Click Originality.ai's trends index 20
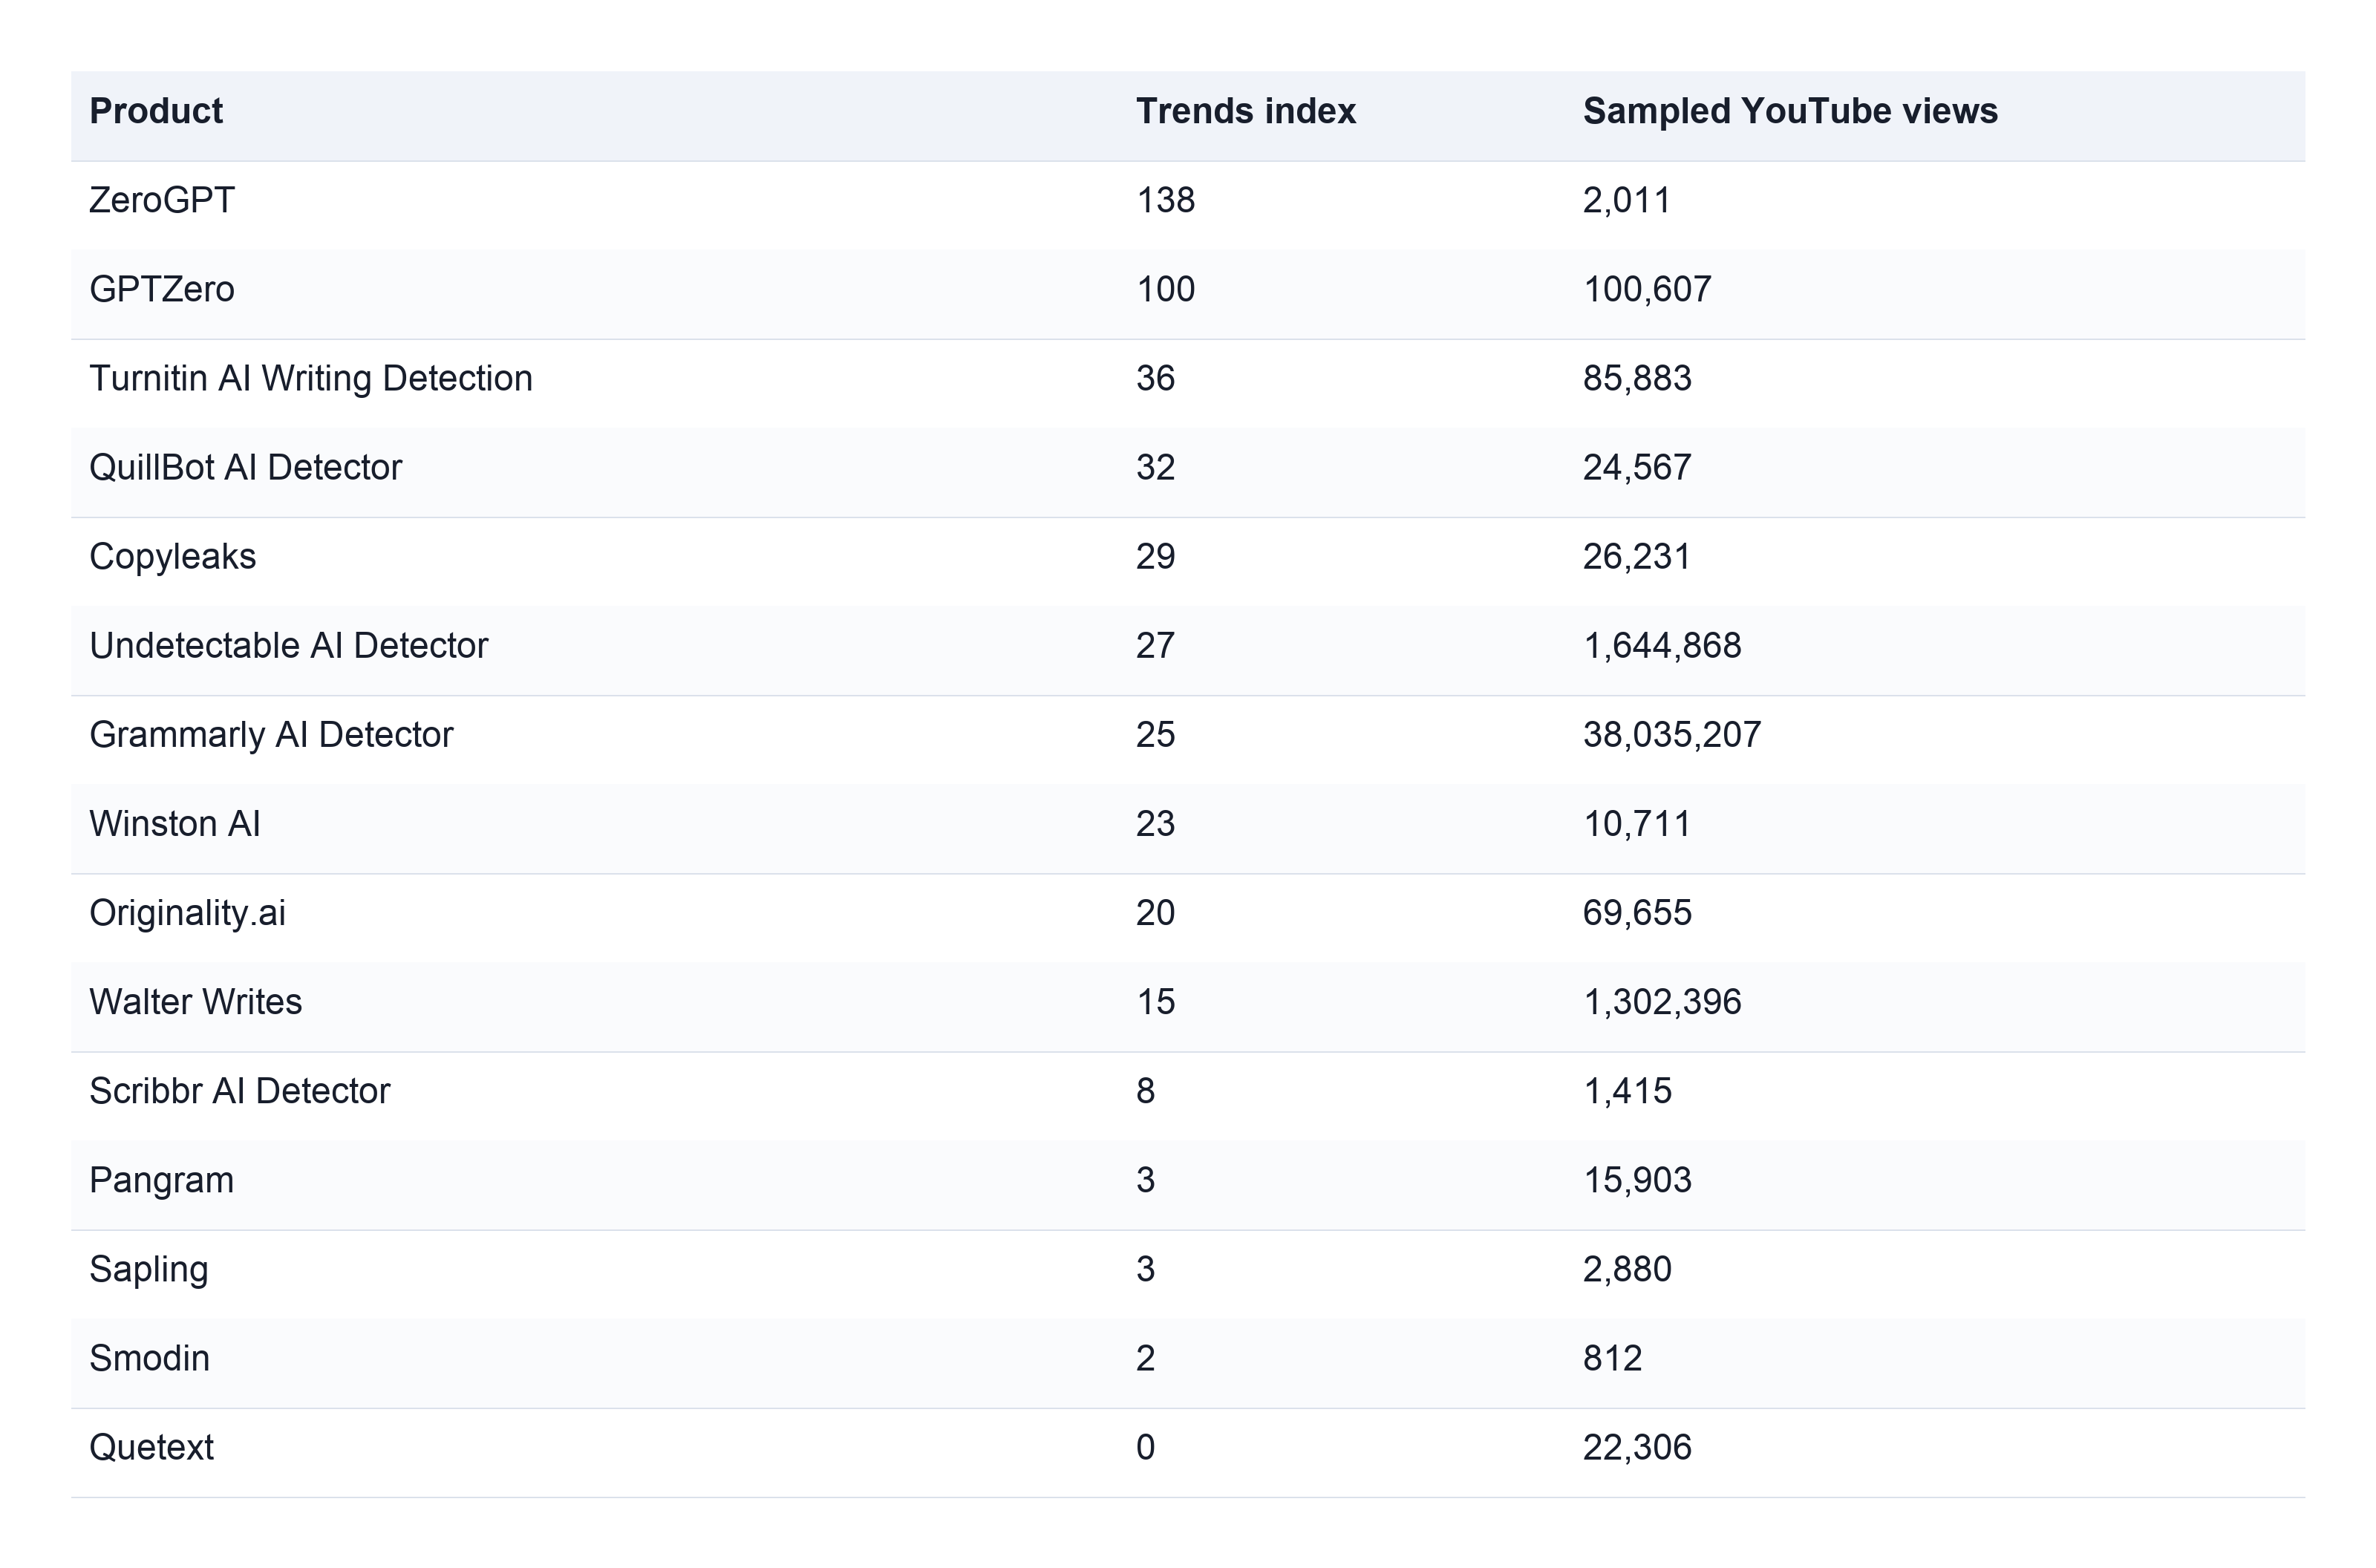The height and width of the screenshot is (1568, 2376). click(x=1155, y=912)
